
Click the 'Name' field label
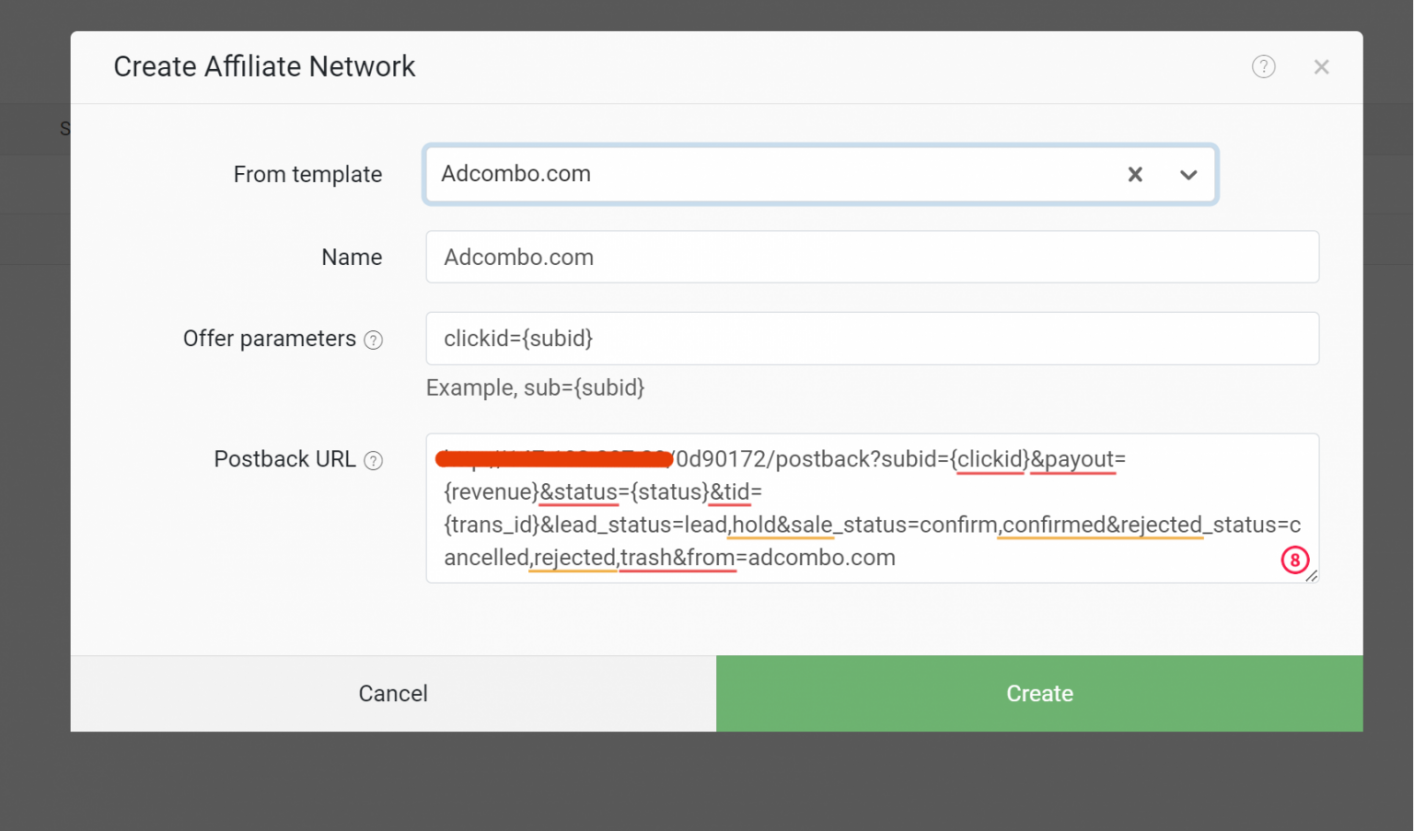(x=352, y=257)
